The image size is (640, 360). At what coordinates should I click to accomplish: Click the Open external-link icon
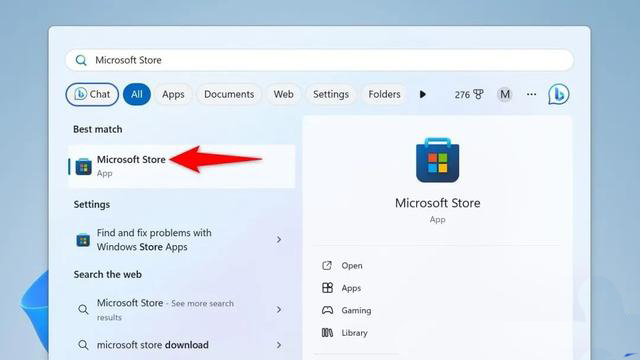point(327,266)
